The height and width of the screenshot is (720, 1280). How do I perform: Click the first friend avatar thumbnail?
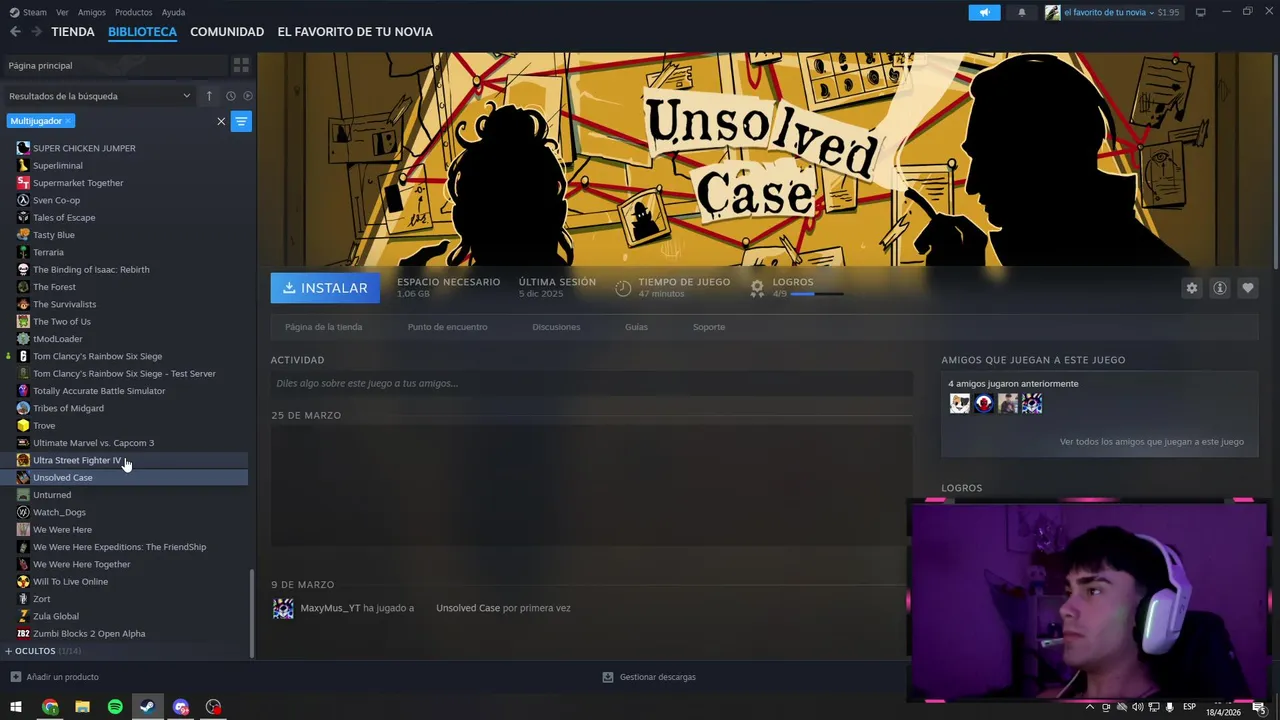pyautogui.click(x=959, y=403)
